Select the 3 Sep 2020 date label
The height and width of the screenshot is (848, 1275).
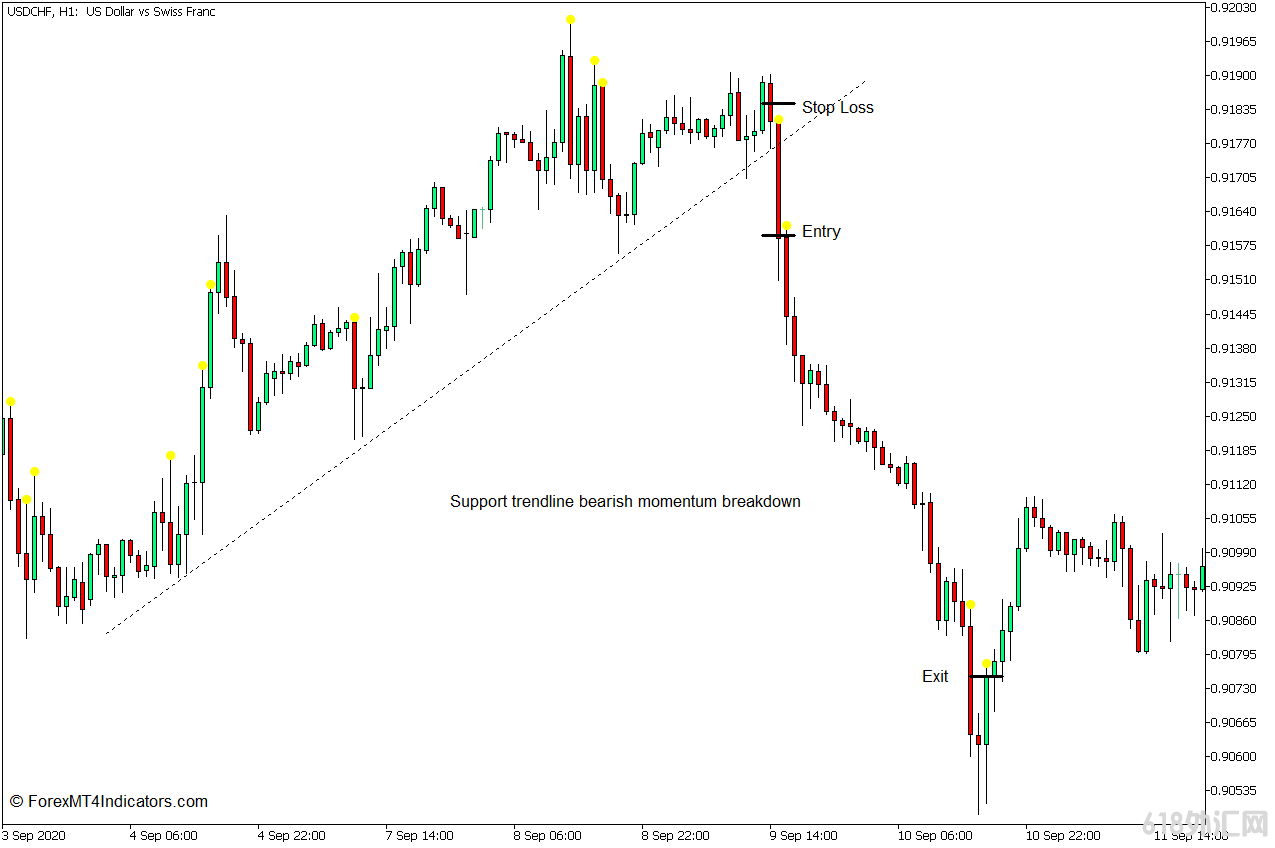34,836
